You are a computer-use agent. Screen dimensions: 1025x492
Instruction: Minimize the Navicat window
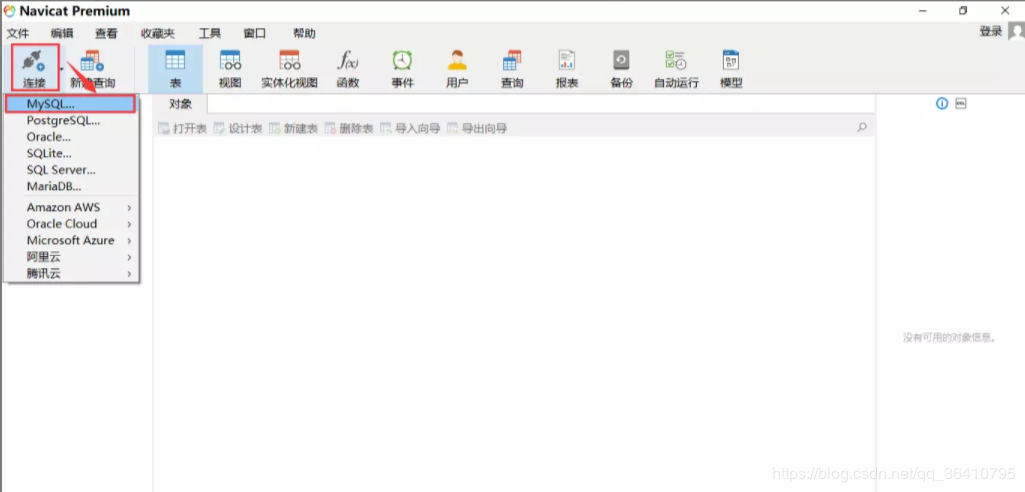coord(922,10)
